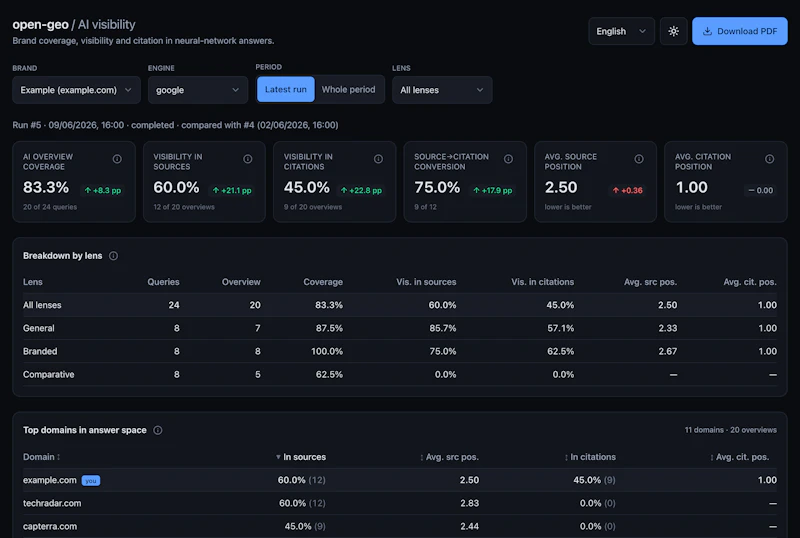The width and height of the screenshot is (800, 538).
Task: Click example.com in top domains
Action: [x=49, y=480]
